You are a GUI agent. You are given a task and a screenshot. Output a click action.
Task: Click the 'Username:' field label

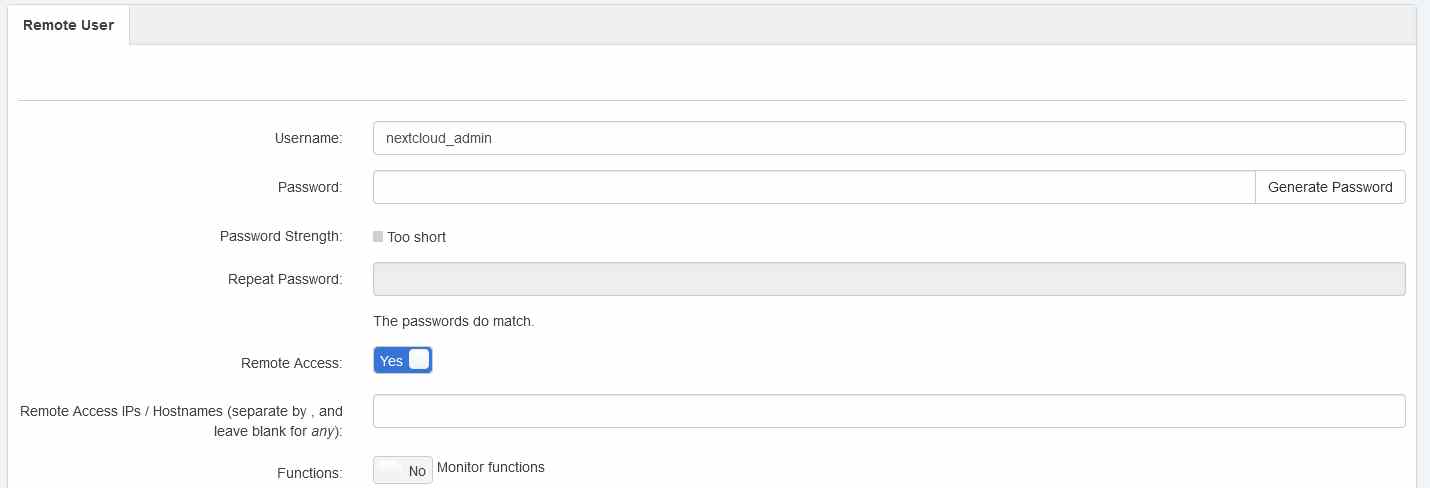(x=308, y=138)
